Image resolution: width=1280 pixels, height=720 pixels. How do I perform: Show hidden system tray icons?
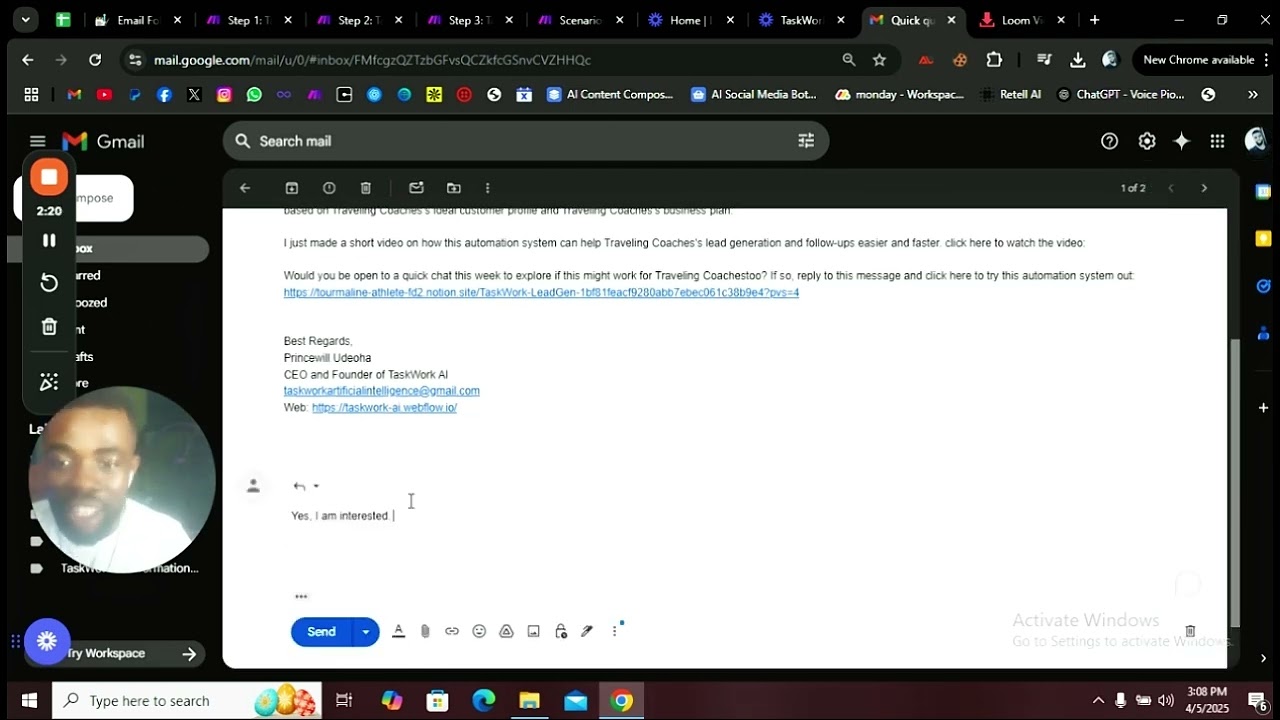[1098, 700]
